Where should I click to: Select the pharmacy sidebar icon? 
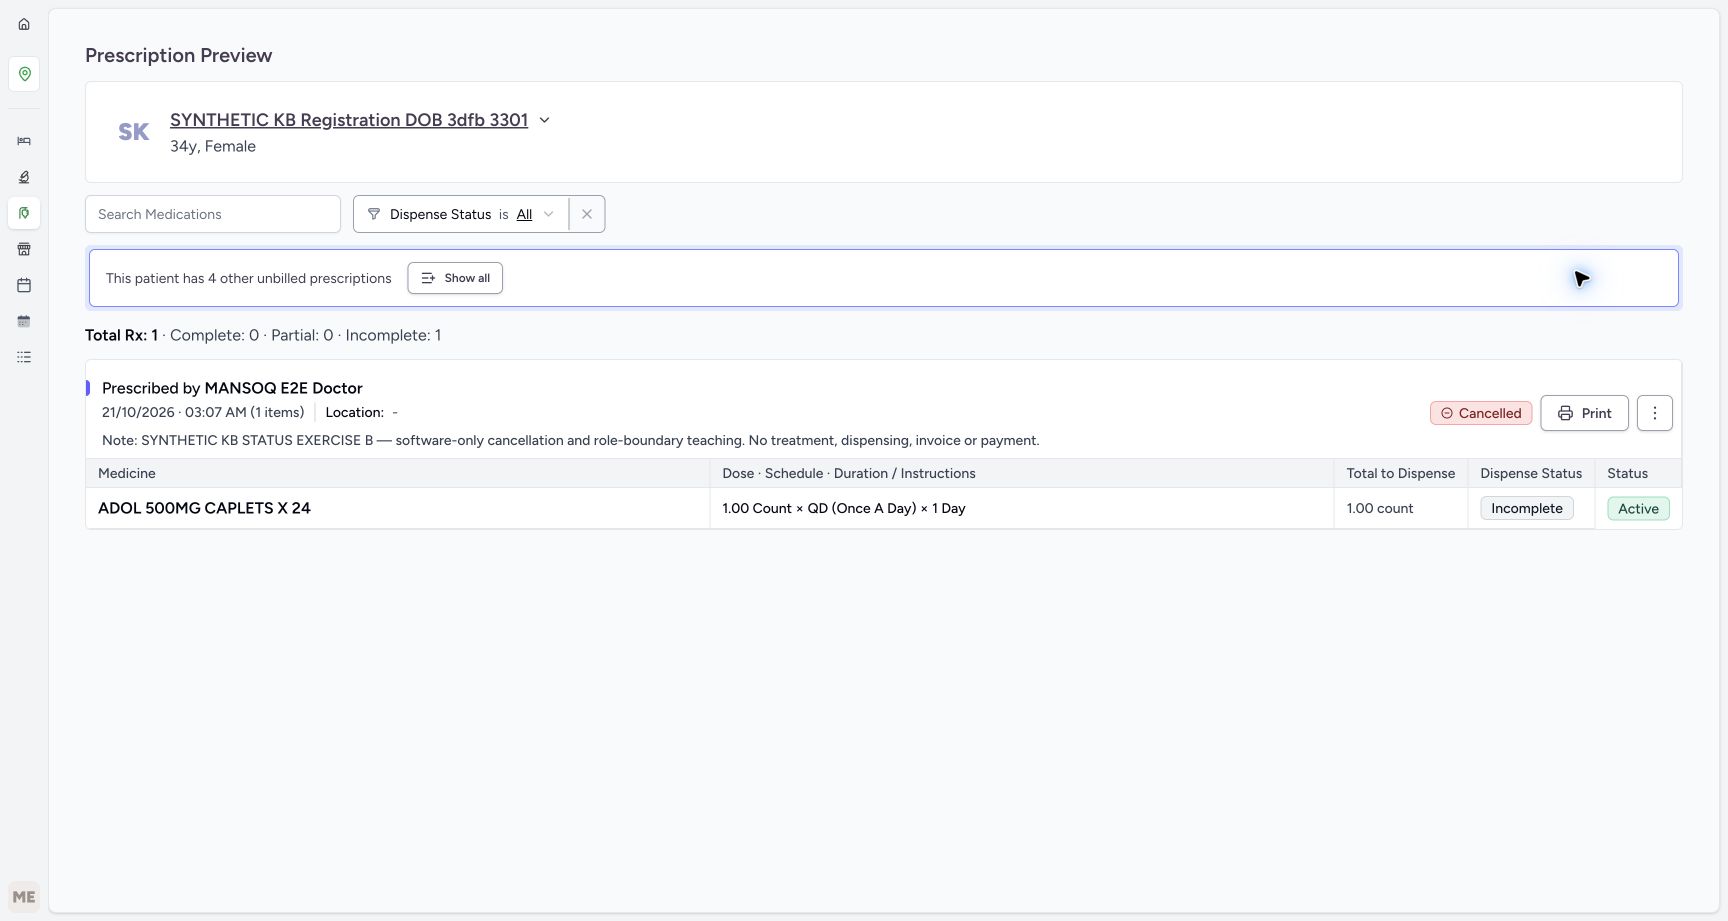click(x=24, y=213)
